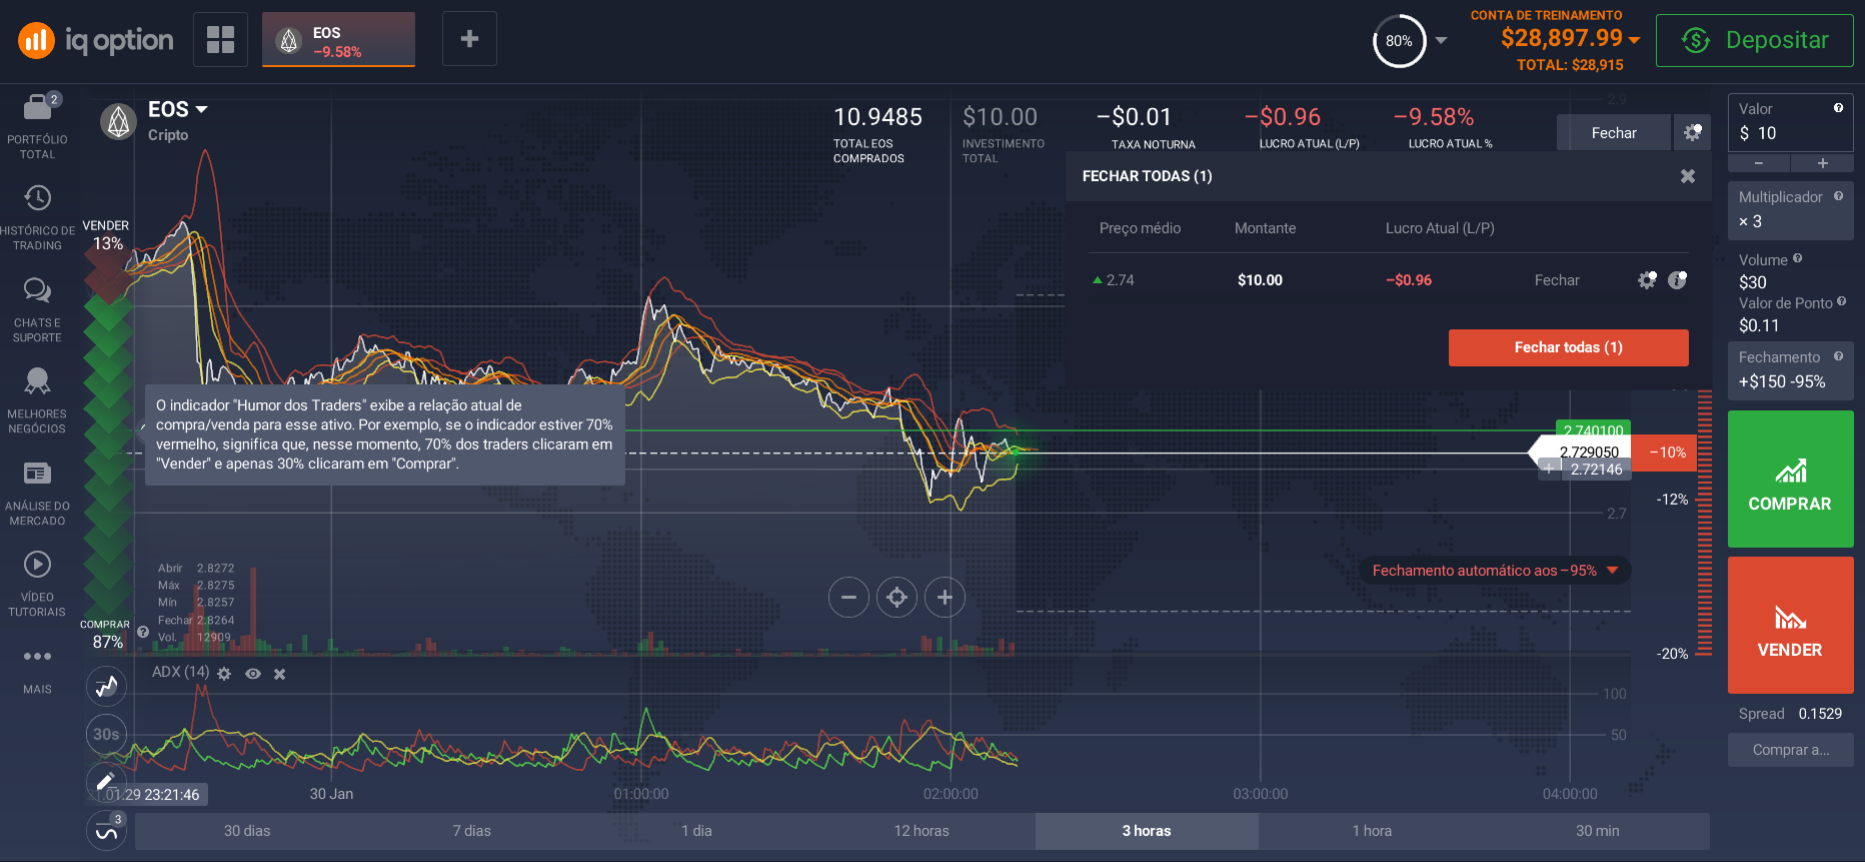The width and height of the screenshot is (1865, 862).
Task: Click the Multiplicador help icon
Action: [1838, 196]
